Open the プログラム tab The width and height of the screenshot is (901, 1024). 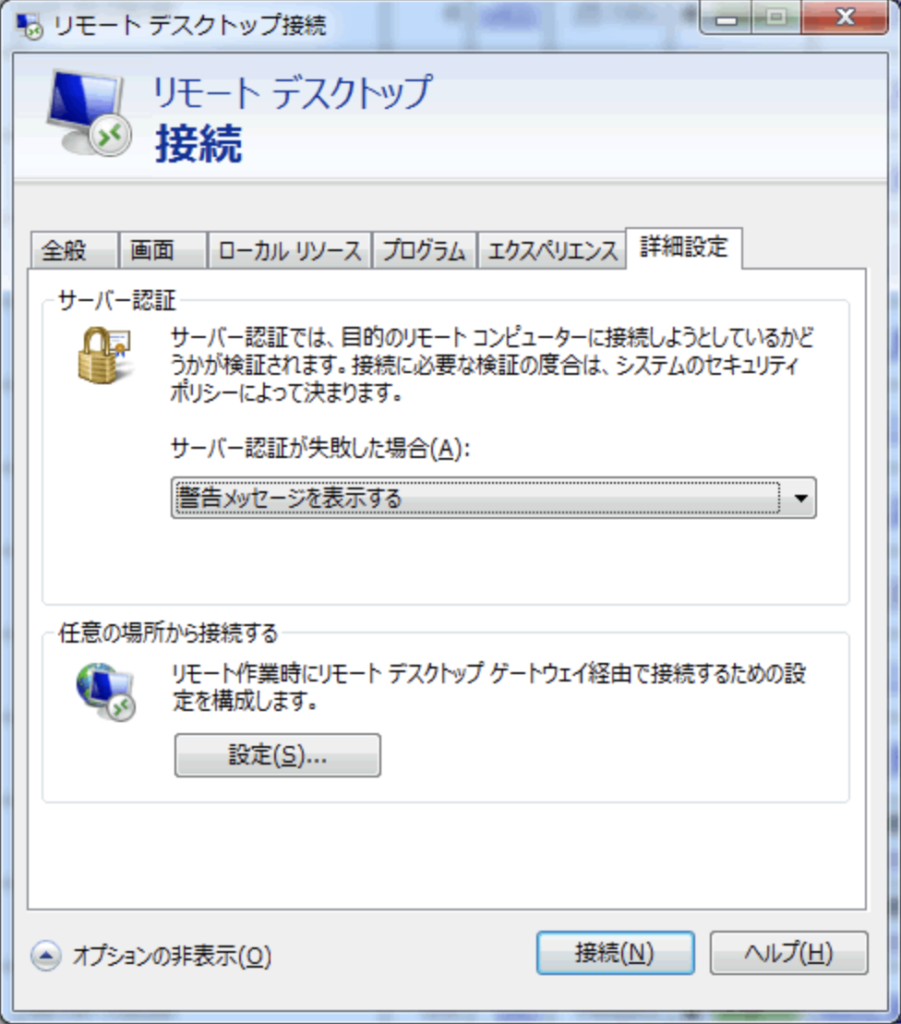pyautogui.click(x=424, y=250)
